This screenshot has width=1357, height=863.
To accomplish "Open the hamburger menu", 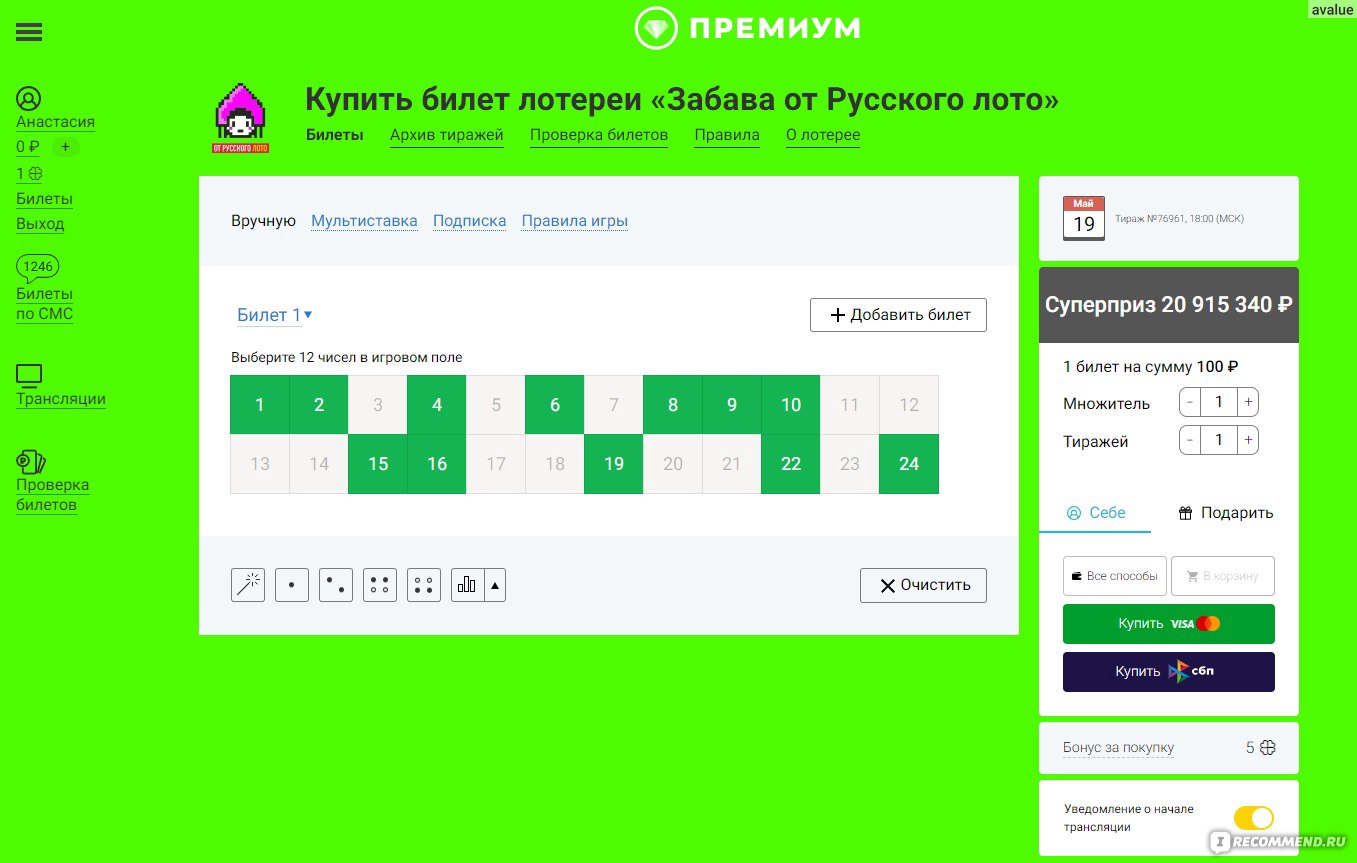I will point(29,32).
